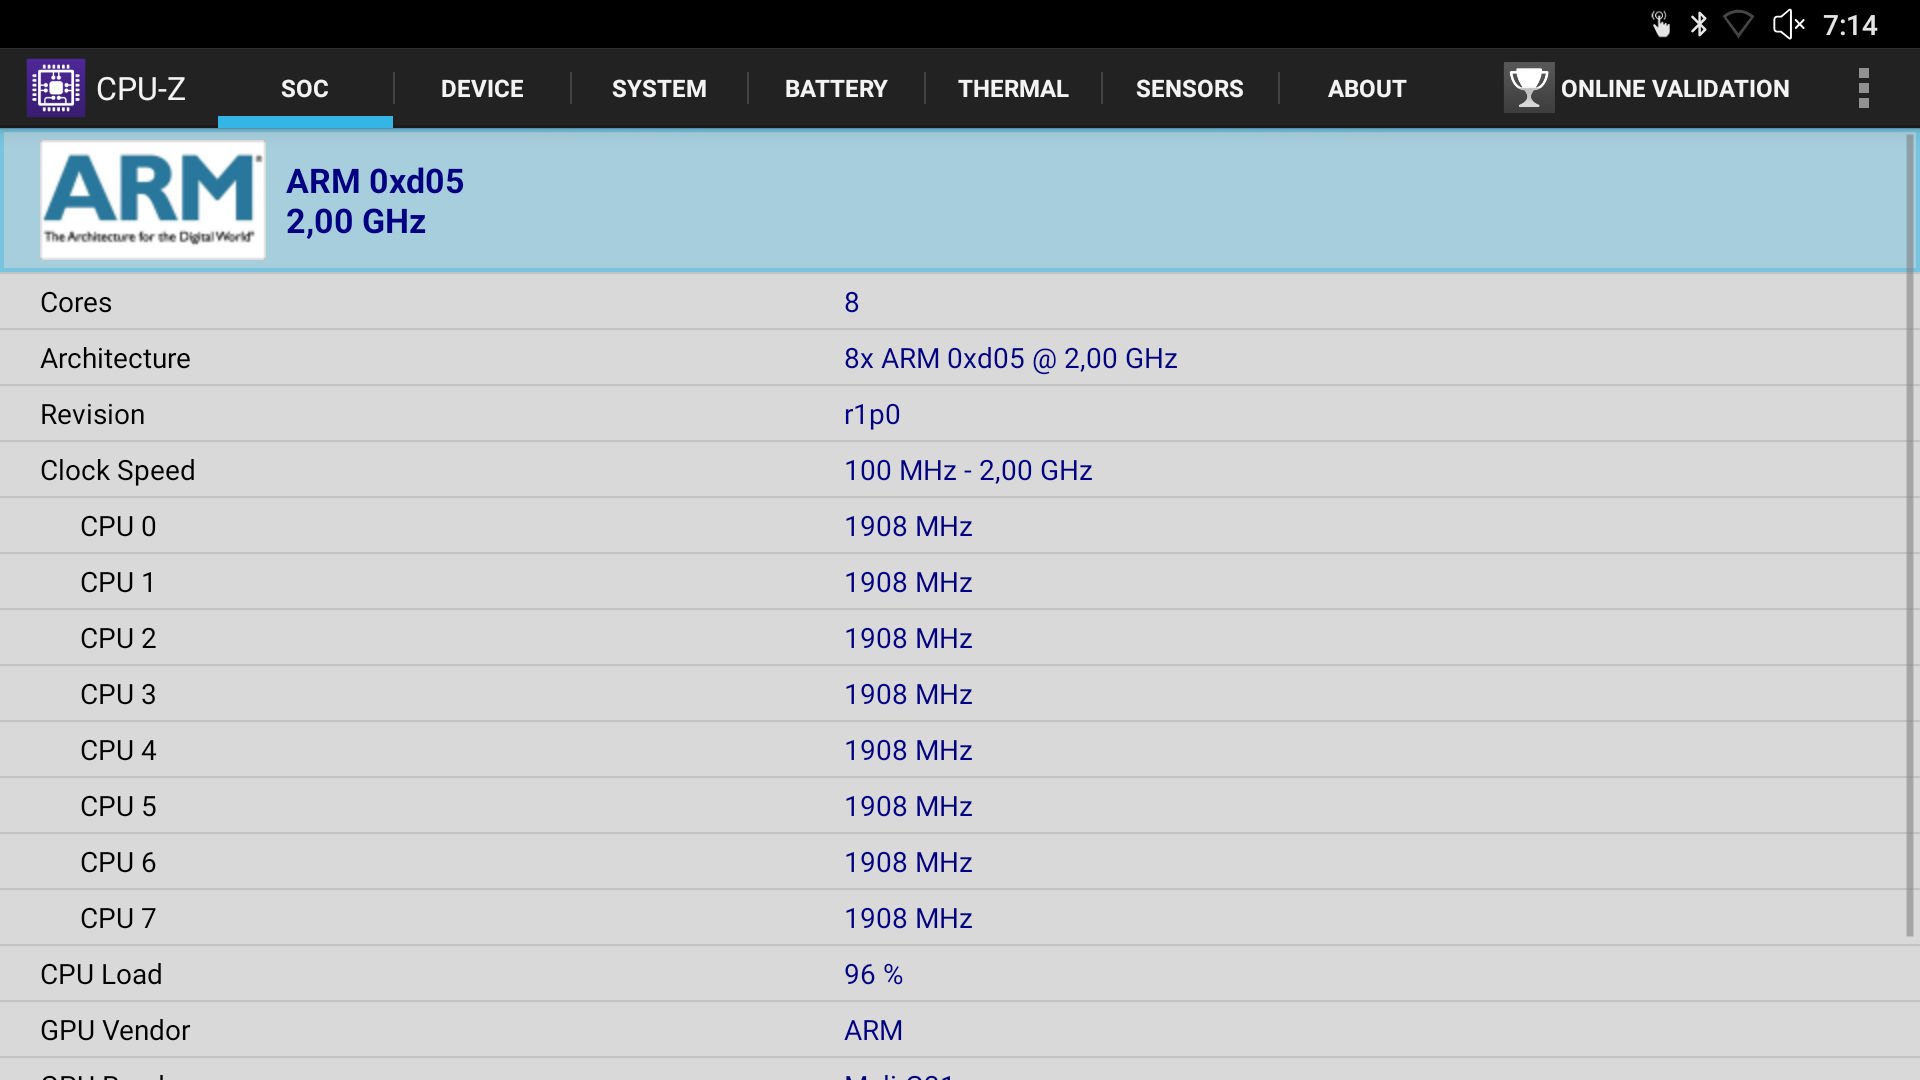Click the 96 % CPU load value
Image resolution: width=1920 pixels, height=1080 pixels.
point(873,974)
